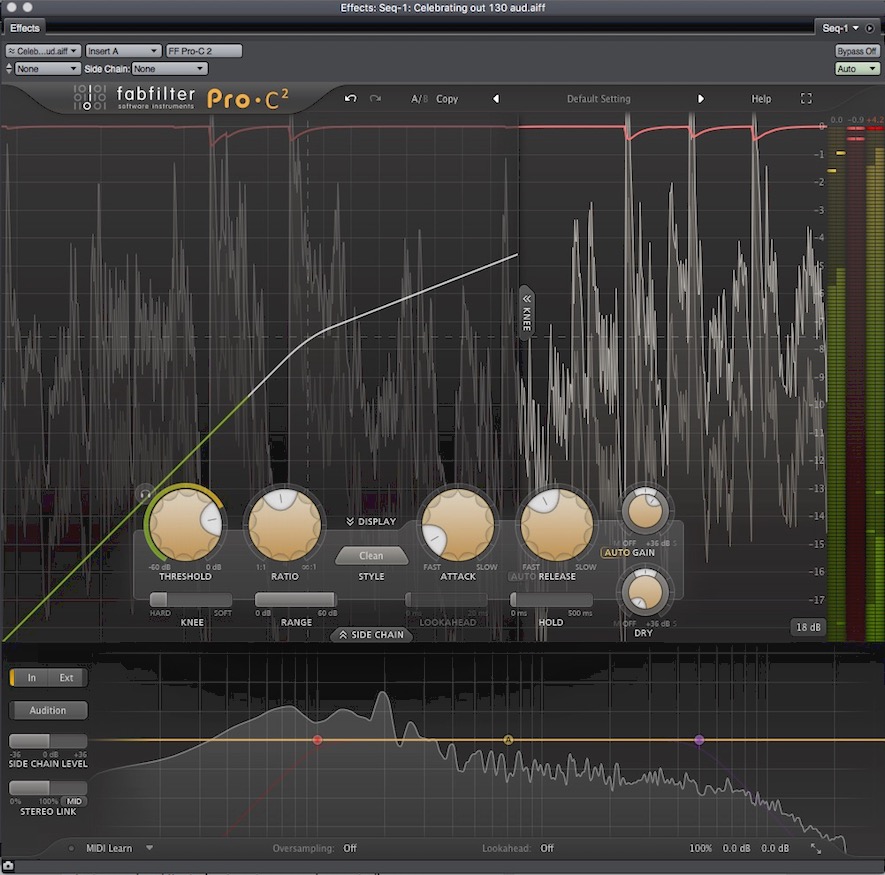Viewport: 885px width, 875px height.
Task: Click the Oversampling Off setting
Action: pos(350,848)
